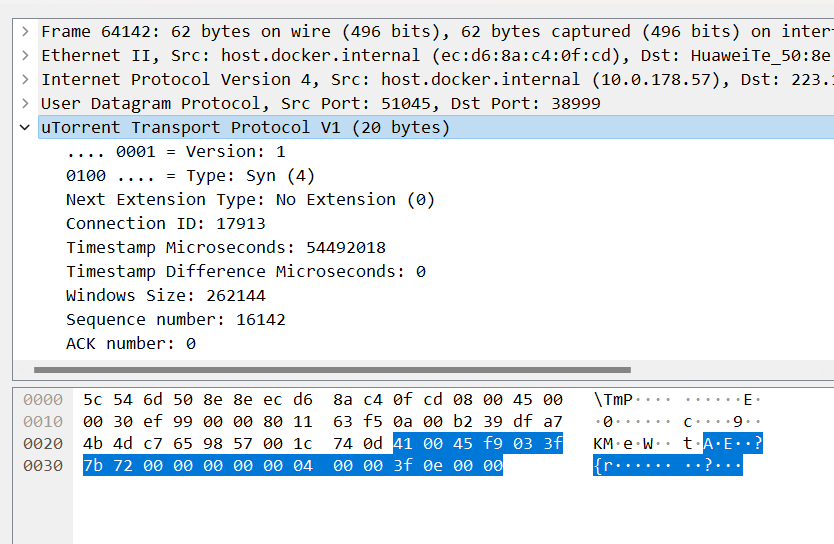Click highlighted ASCII {r in last row
Screen dimensions: 834x544
604,466
